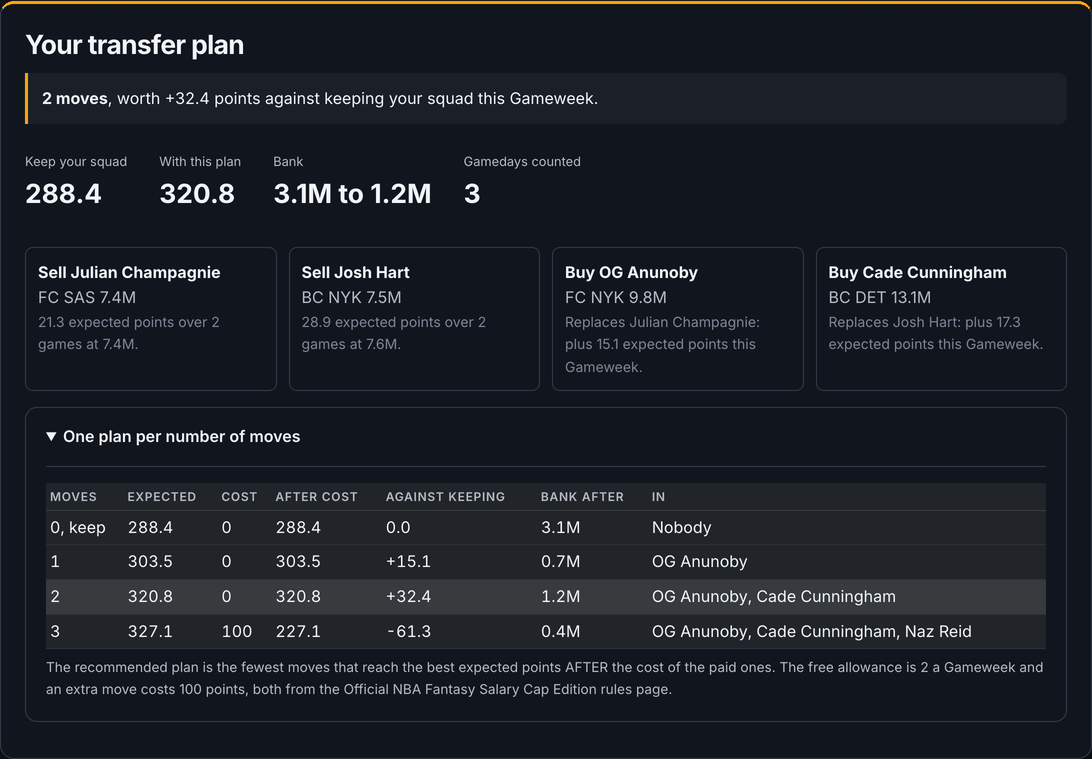This screenshot has width=1092, height=759.
Task: Click BC NYK 7.5M on Hart card
Action: pos(351,297)
